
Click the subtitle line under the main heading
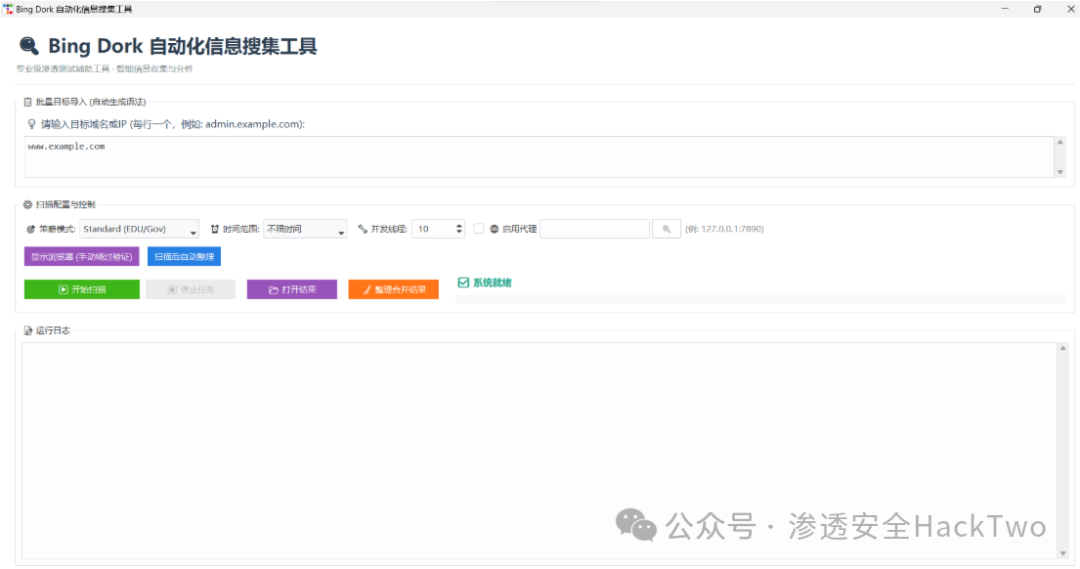(x=105, y=69)
